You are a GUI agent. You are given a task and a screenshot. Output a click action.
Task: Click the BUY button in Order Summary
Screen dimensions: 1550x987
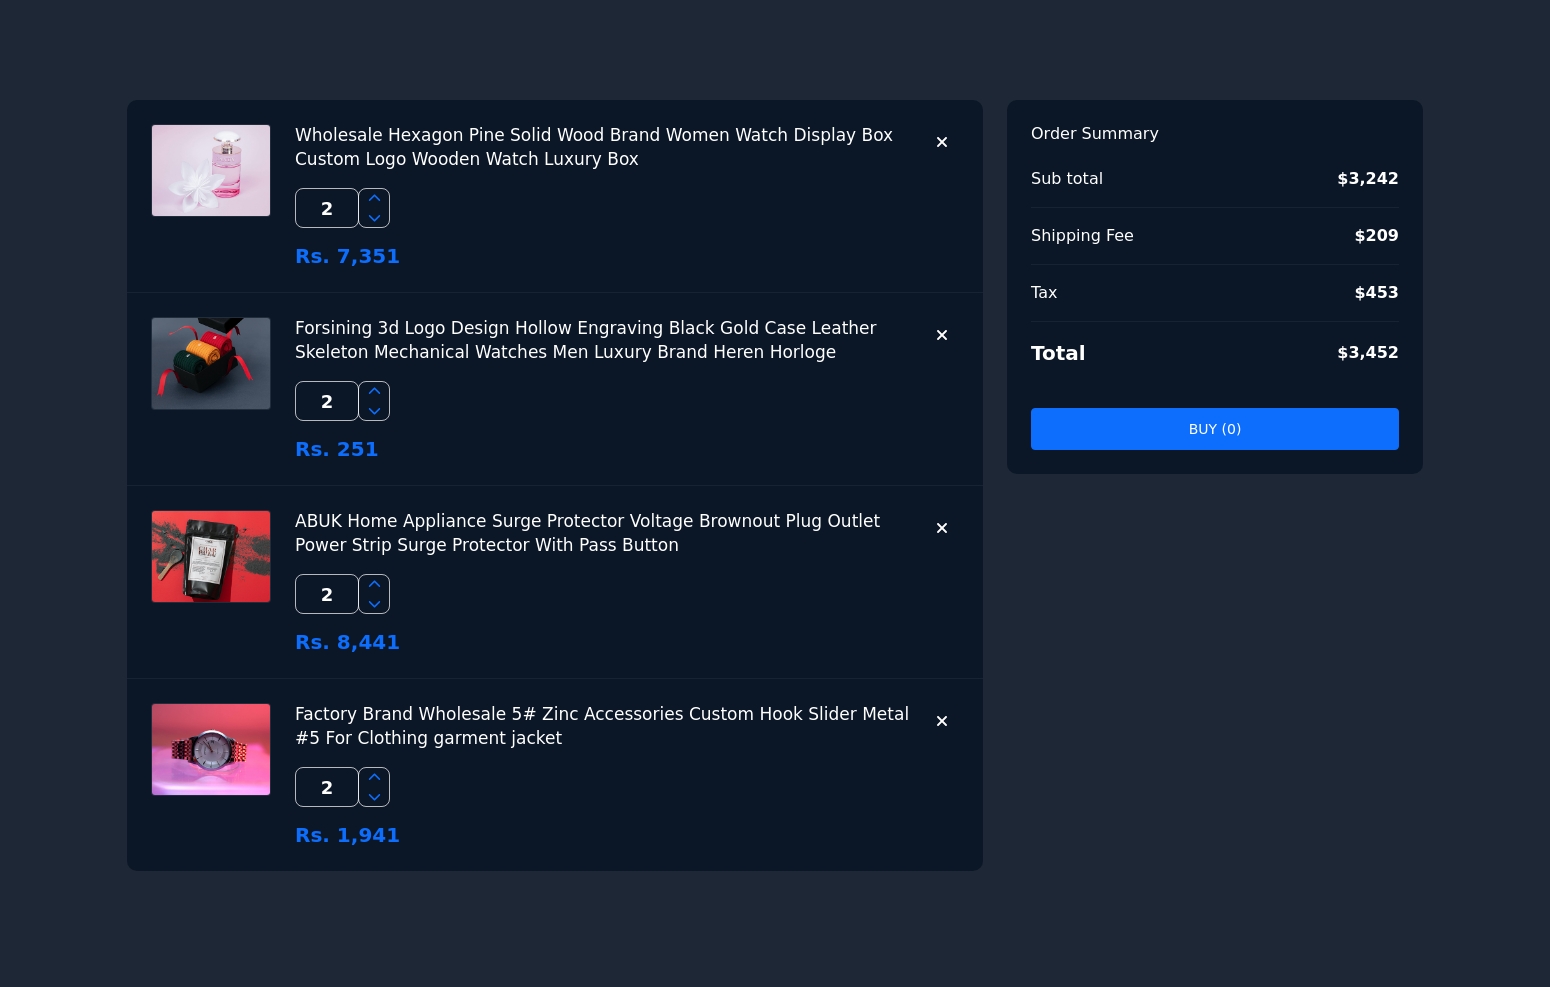(x=1214, y=429)
